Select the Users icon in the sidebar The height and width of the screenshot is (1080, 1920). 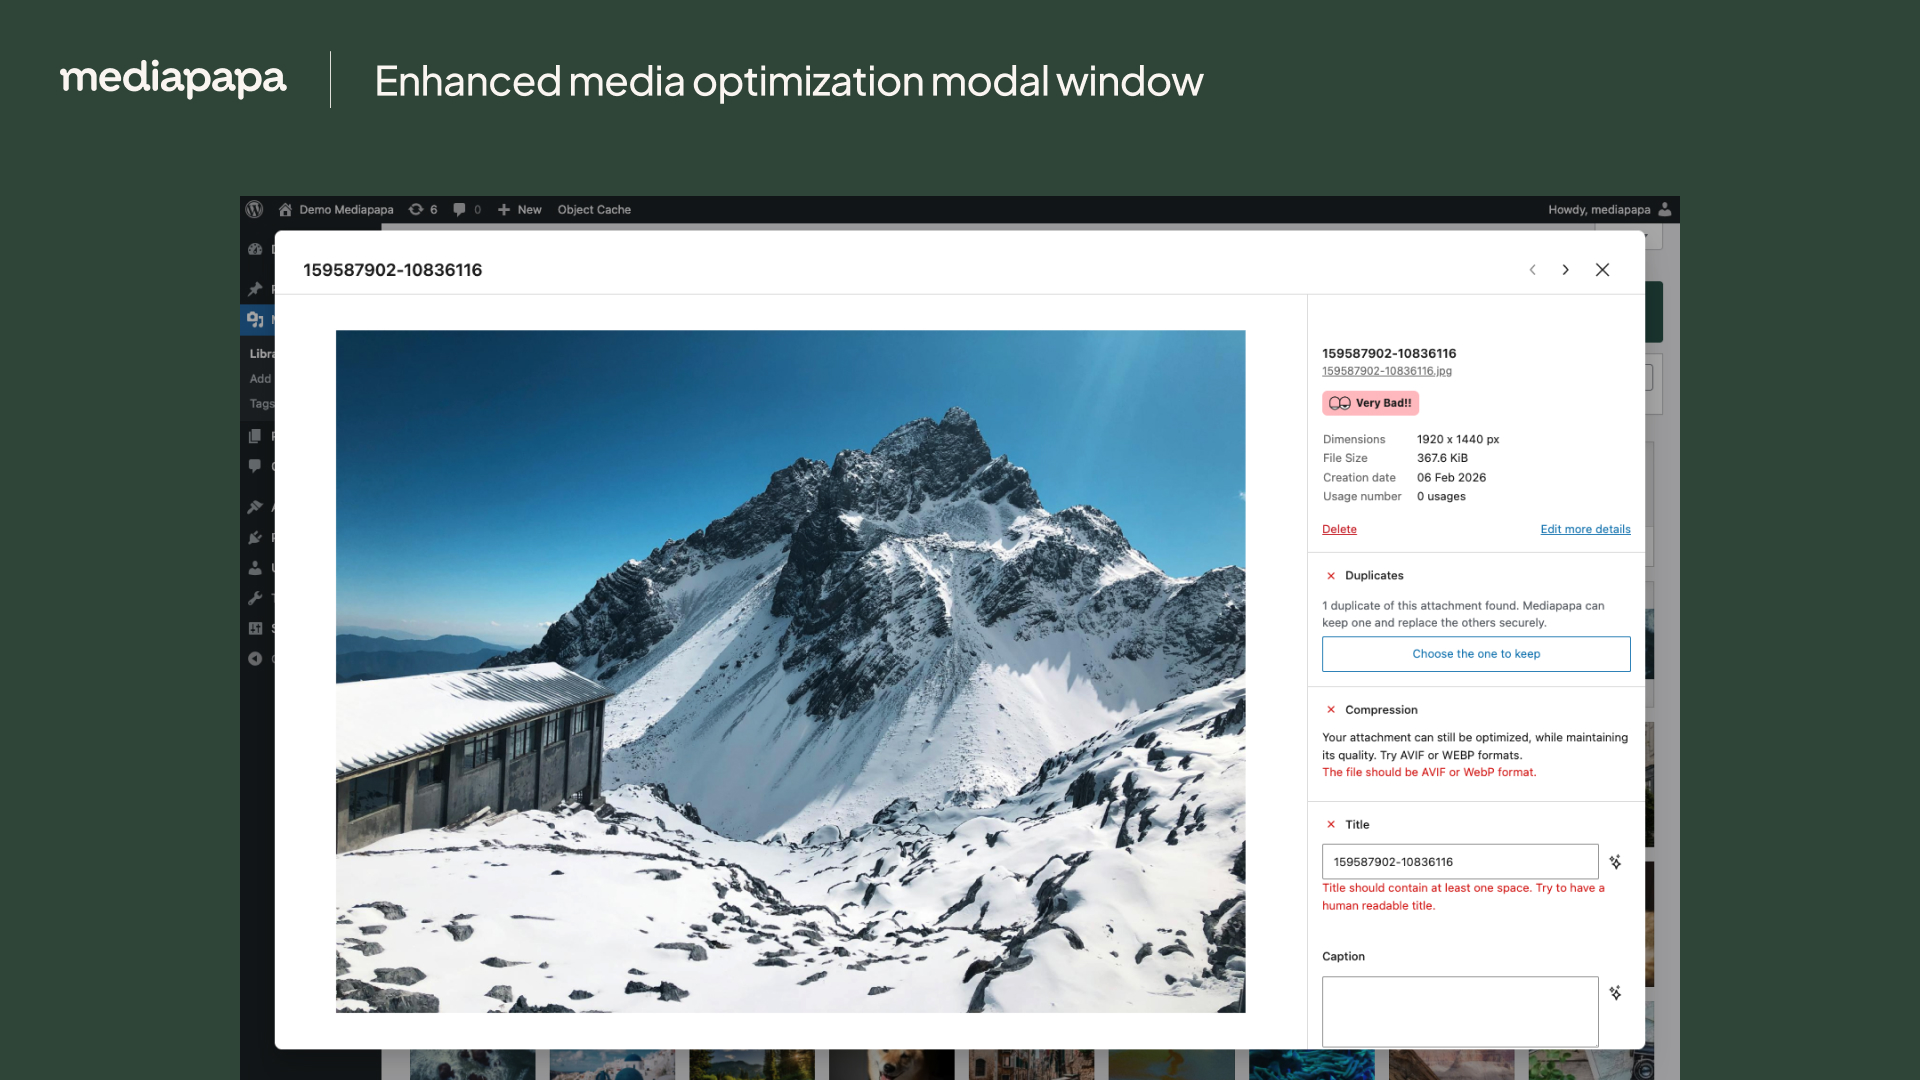tap(256, 567)
